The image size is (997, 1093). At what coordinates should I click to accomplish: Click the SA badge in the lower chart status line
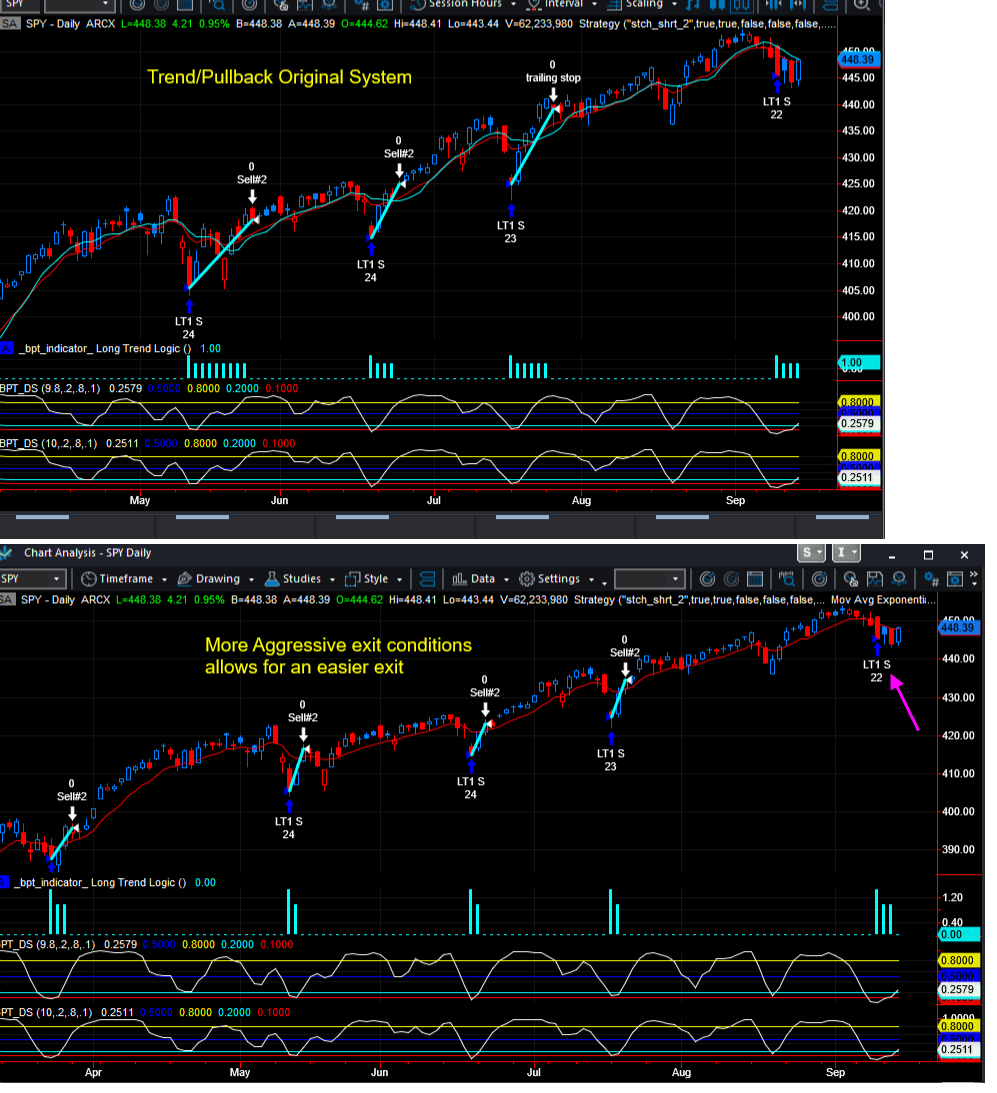coord(7,599)
